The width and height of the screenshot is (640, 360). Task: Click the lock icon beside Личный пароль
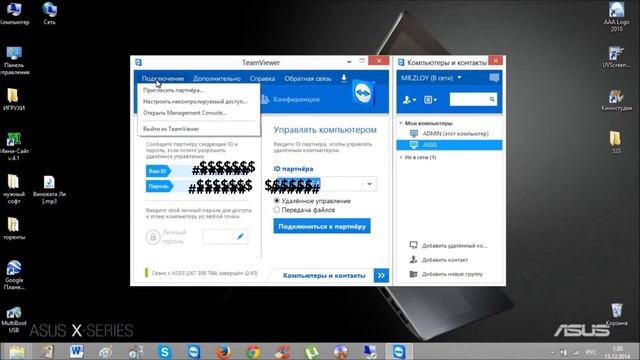pyautogui.click(x=153, y=237)
